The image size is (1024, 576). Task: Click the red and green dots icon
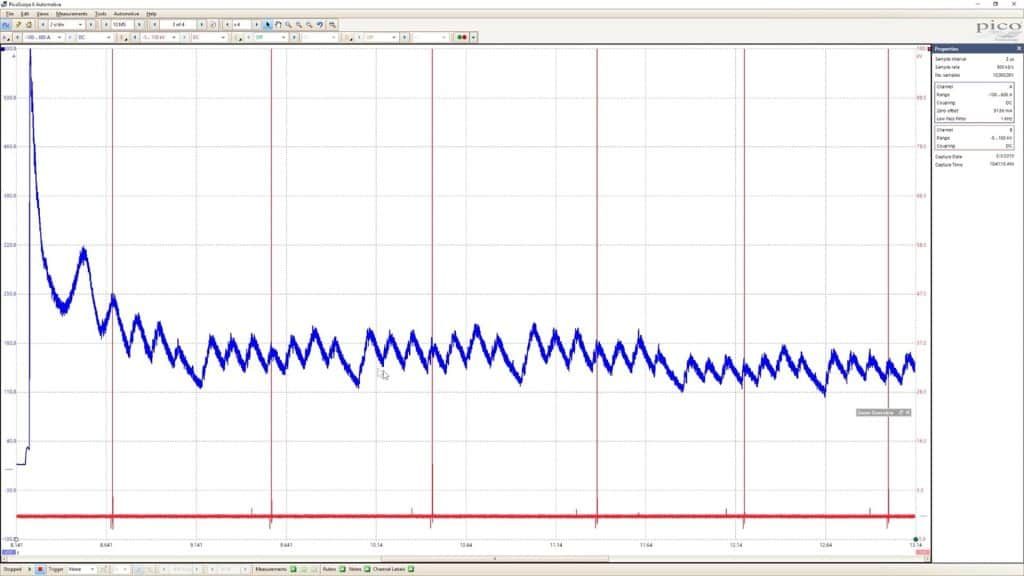[462, 37]
